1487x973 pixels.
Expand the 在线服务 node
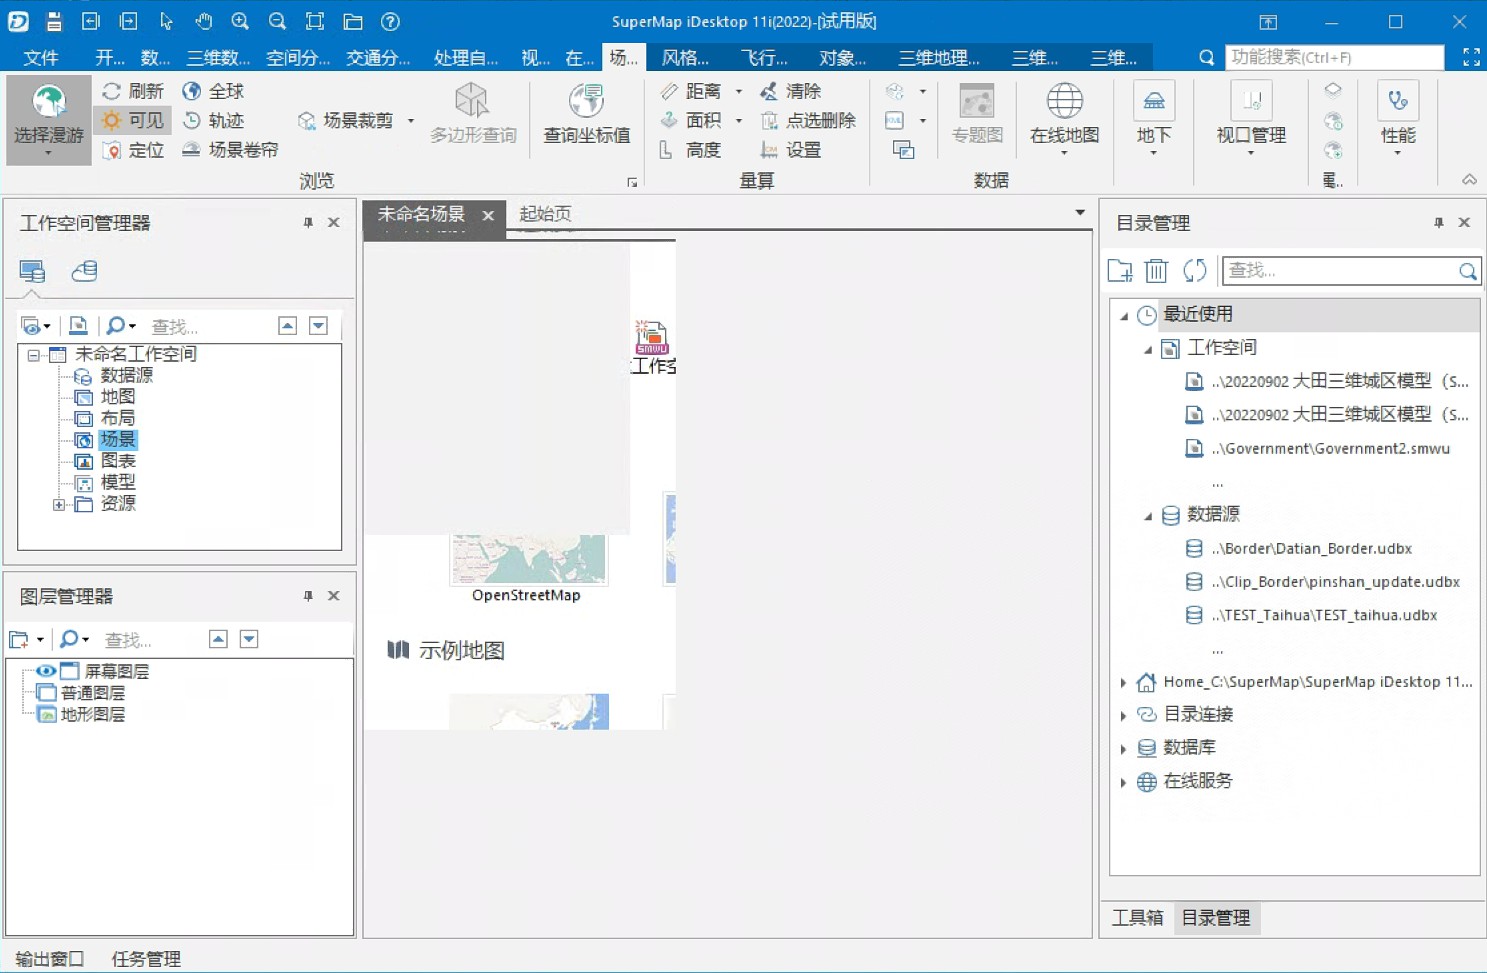coord(1124,782)
